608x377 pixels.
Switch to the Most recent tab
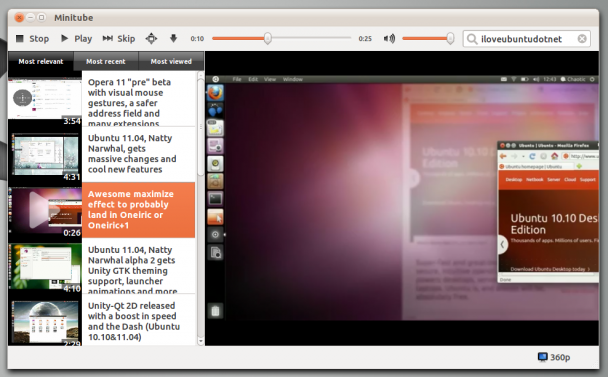point(105,61)
